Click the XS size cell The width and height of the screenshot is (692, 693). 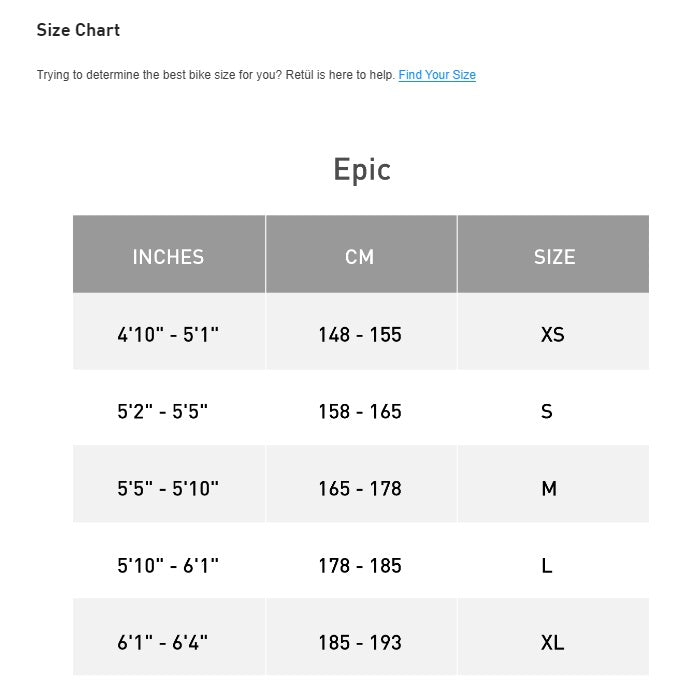pyautogui.click(x=552, y=335)
